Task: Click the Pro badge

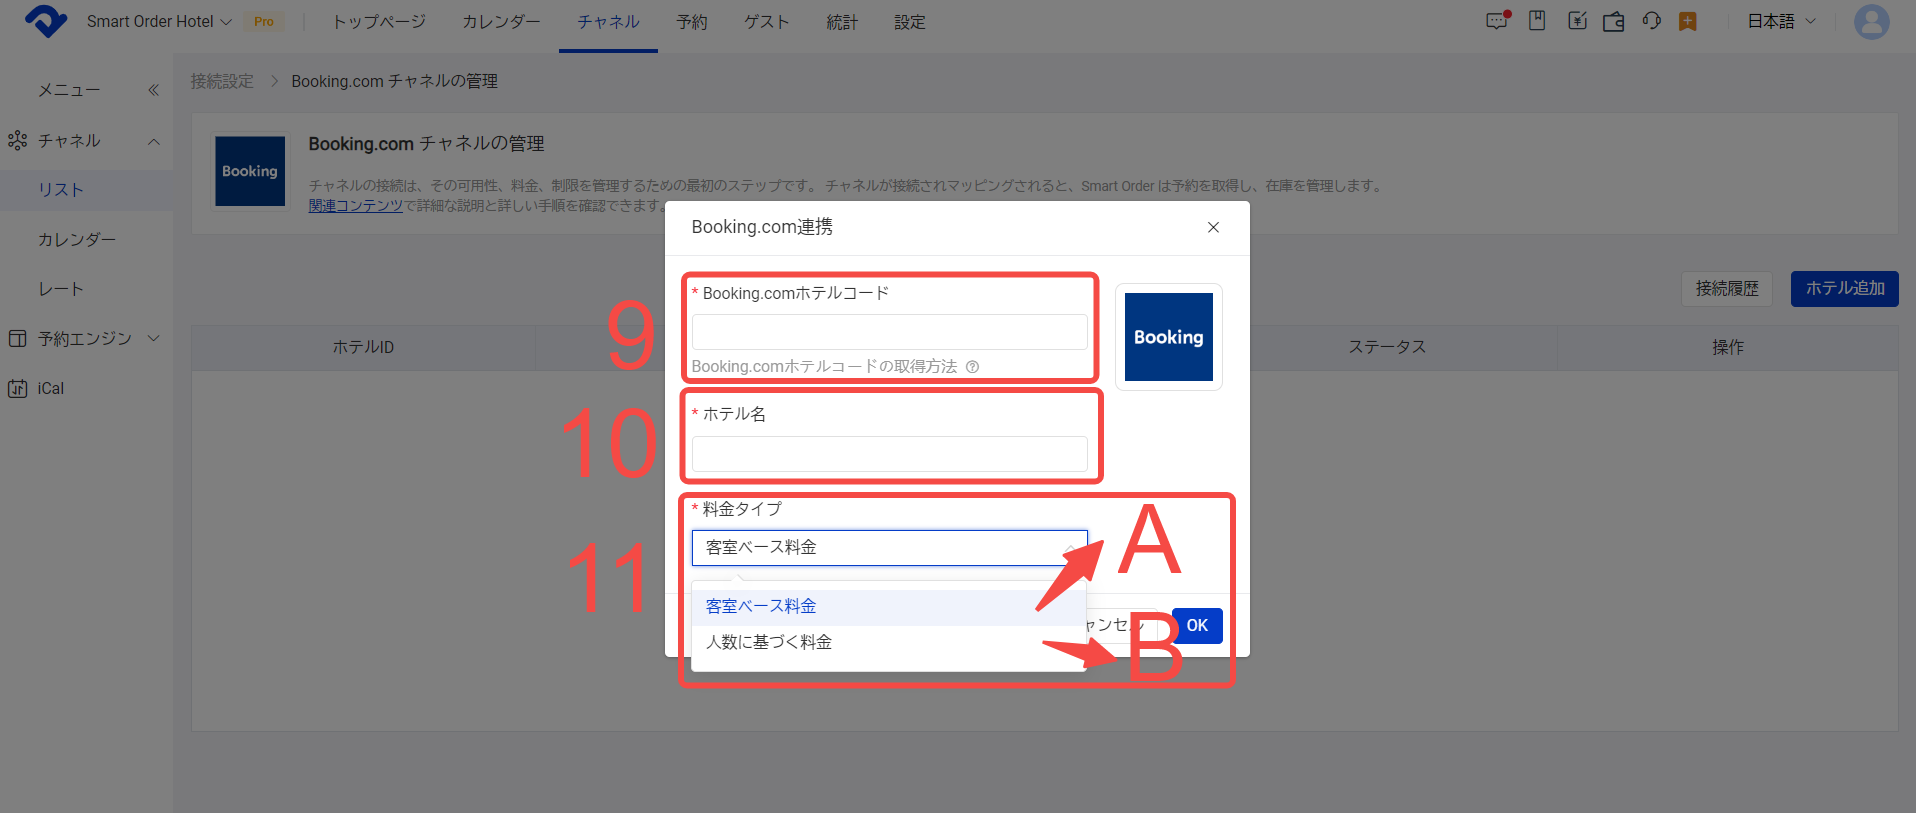Action: (264, 21)
